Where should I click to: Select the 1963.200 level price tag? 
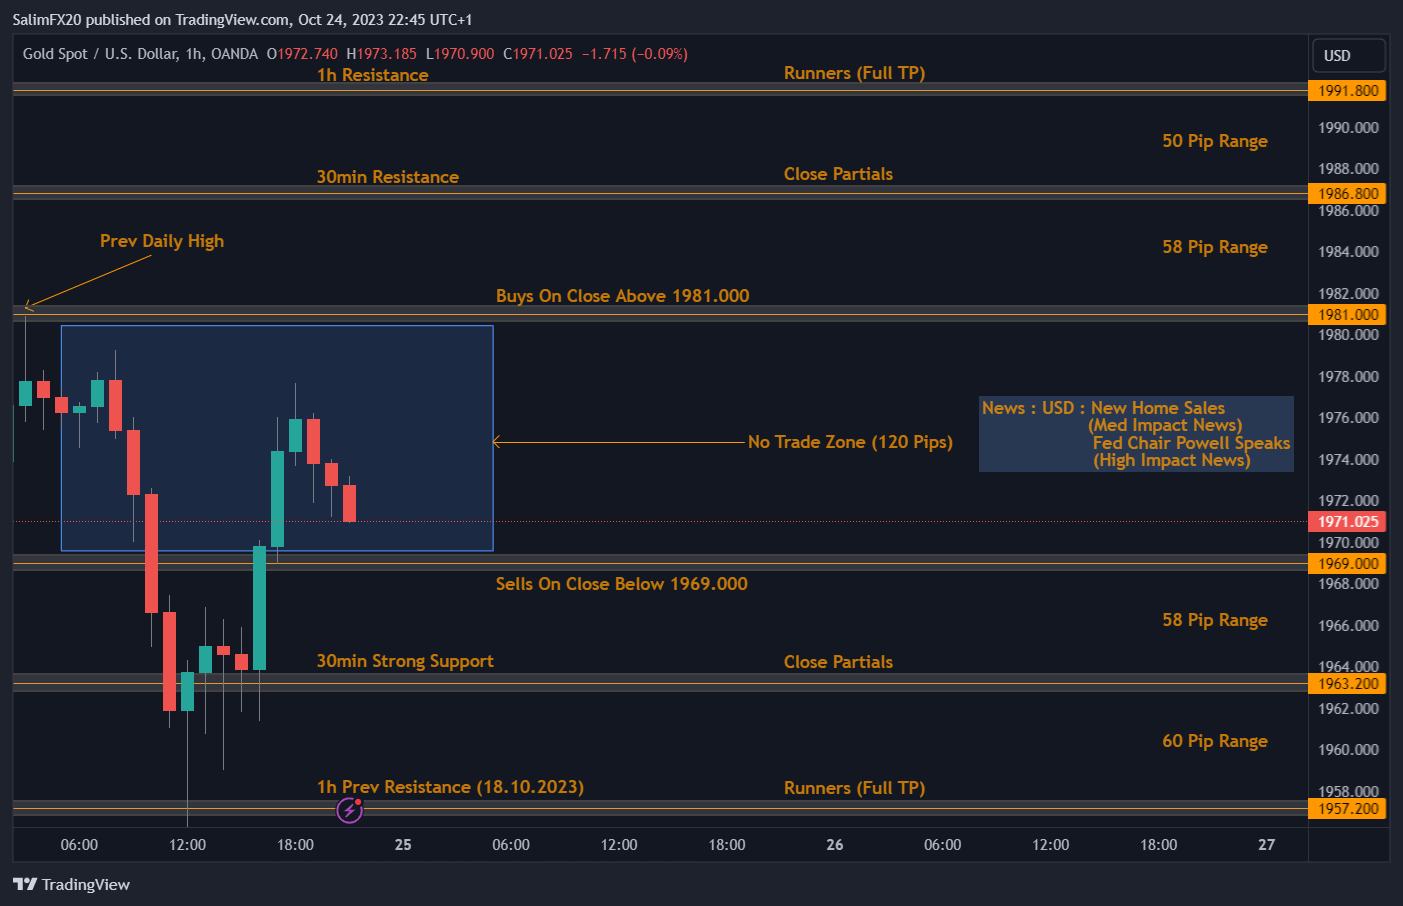1347,684
